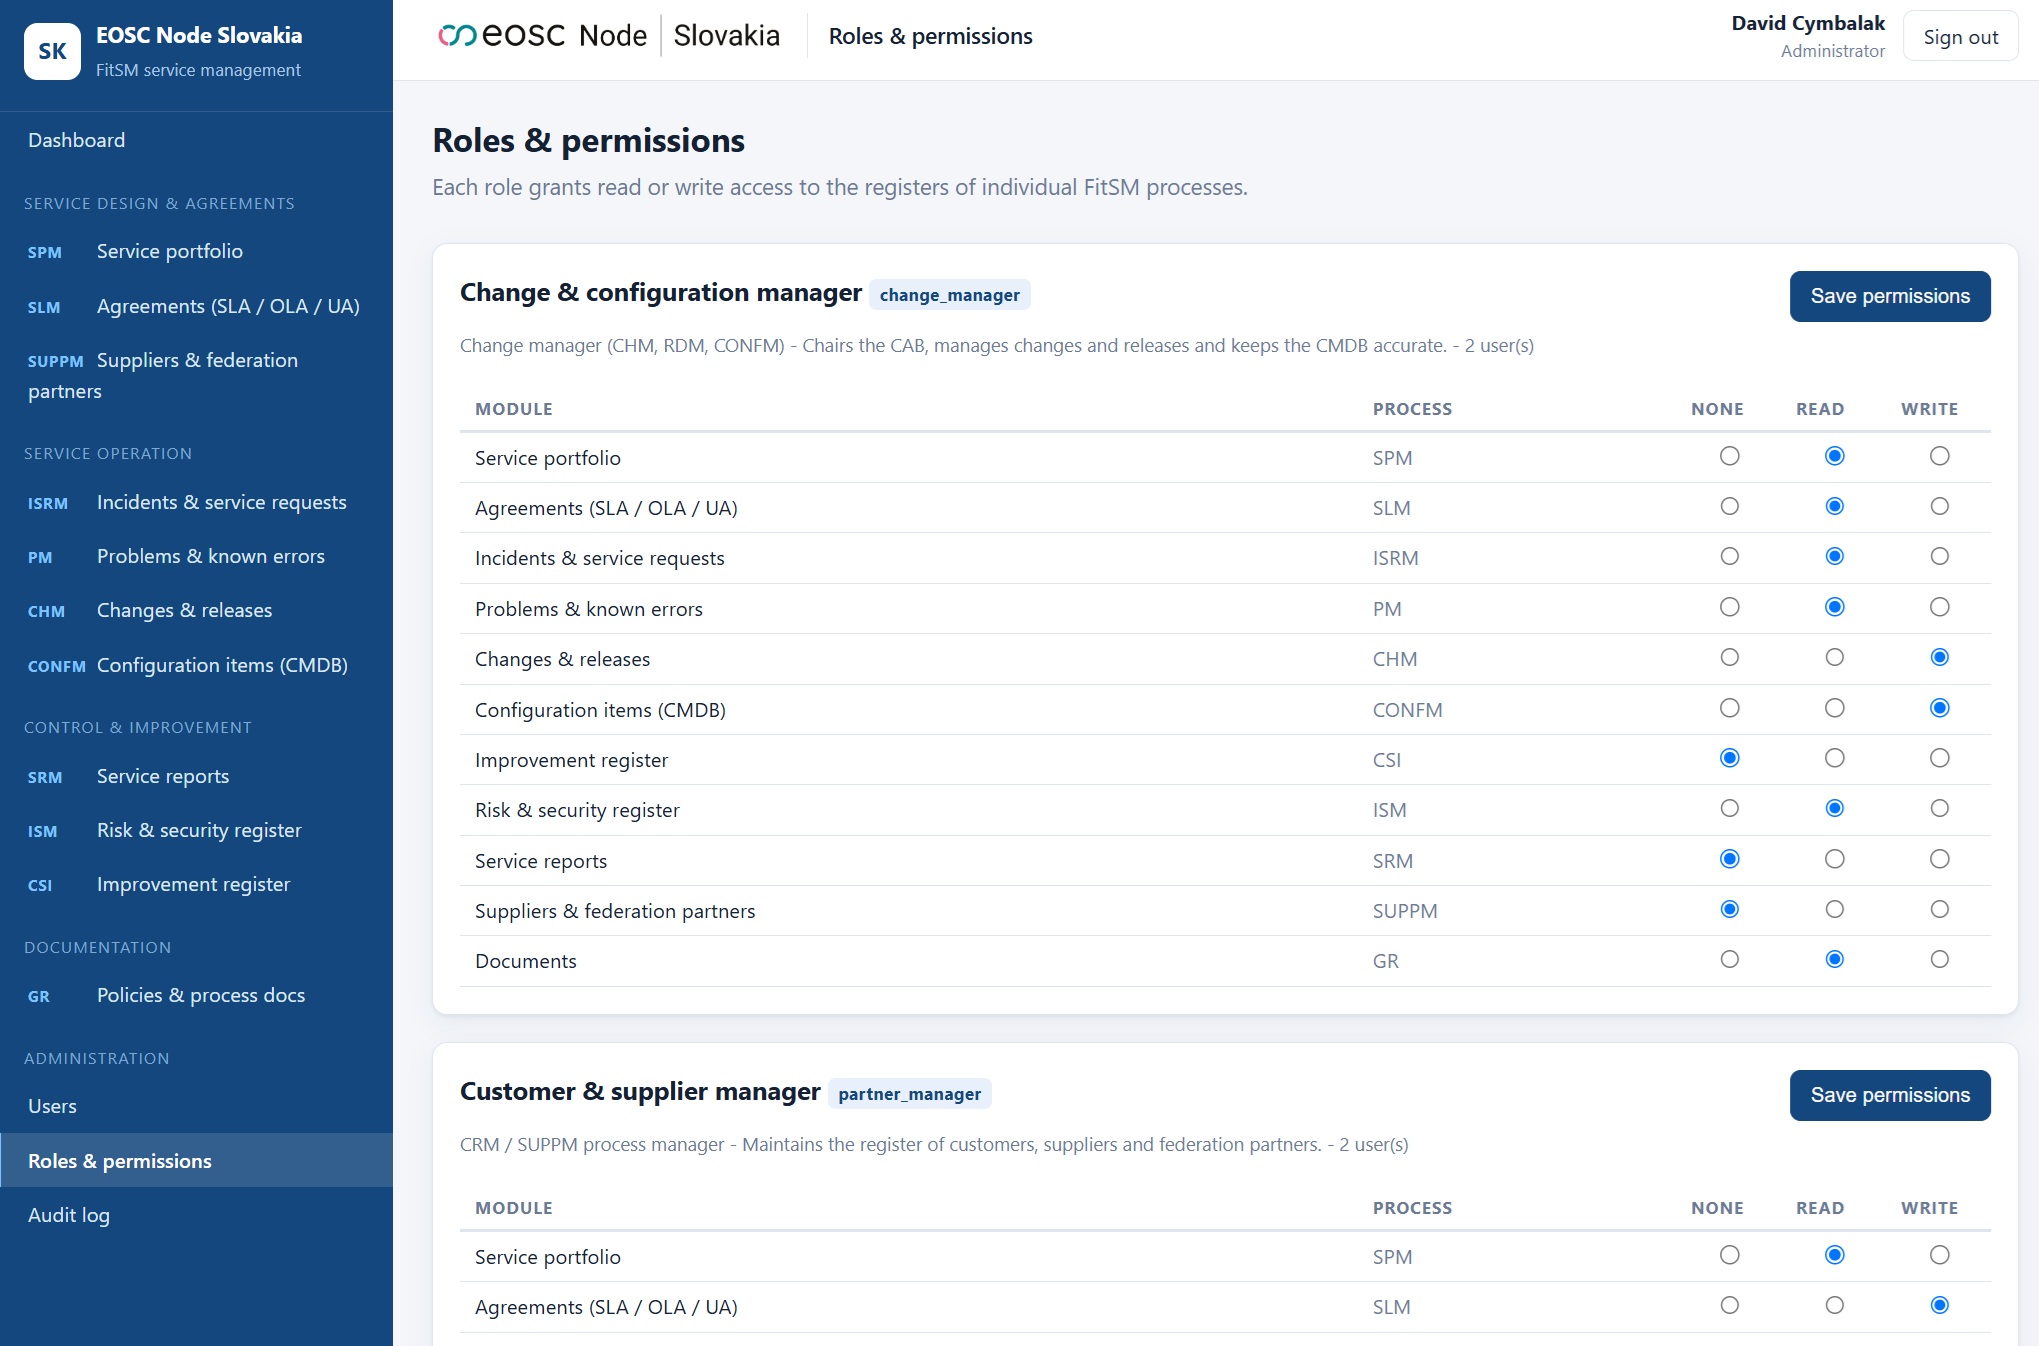Click the Administrator role label under user name
2039x1346 pixels.
point(1832,51)
